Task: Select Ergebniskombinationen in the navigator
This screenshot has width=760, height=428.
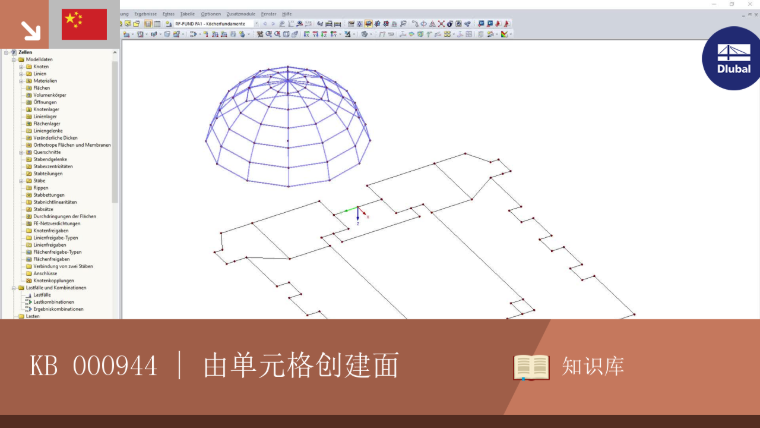Action: (59, 309)
